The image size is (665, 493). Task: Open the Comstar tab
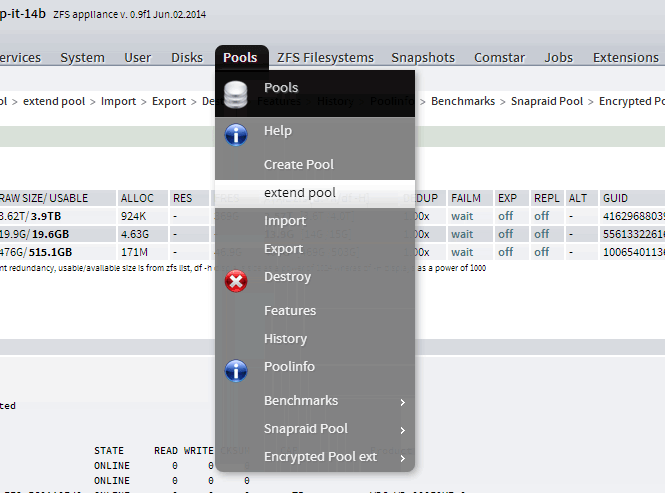pos(499,57)
